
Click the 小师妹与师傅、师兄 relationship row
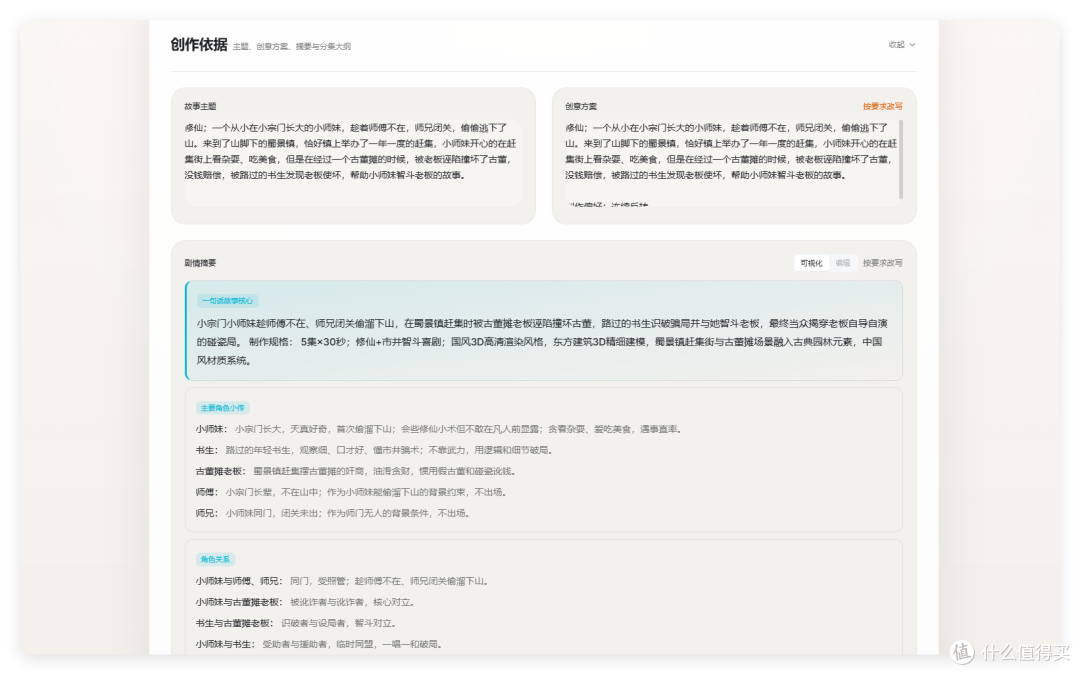click(342, 581)
